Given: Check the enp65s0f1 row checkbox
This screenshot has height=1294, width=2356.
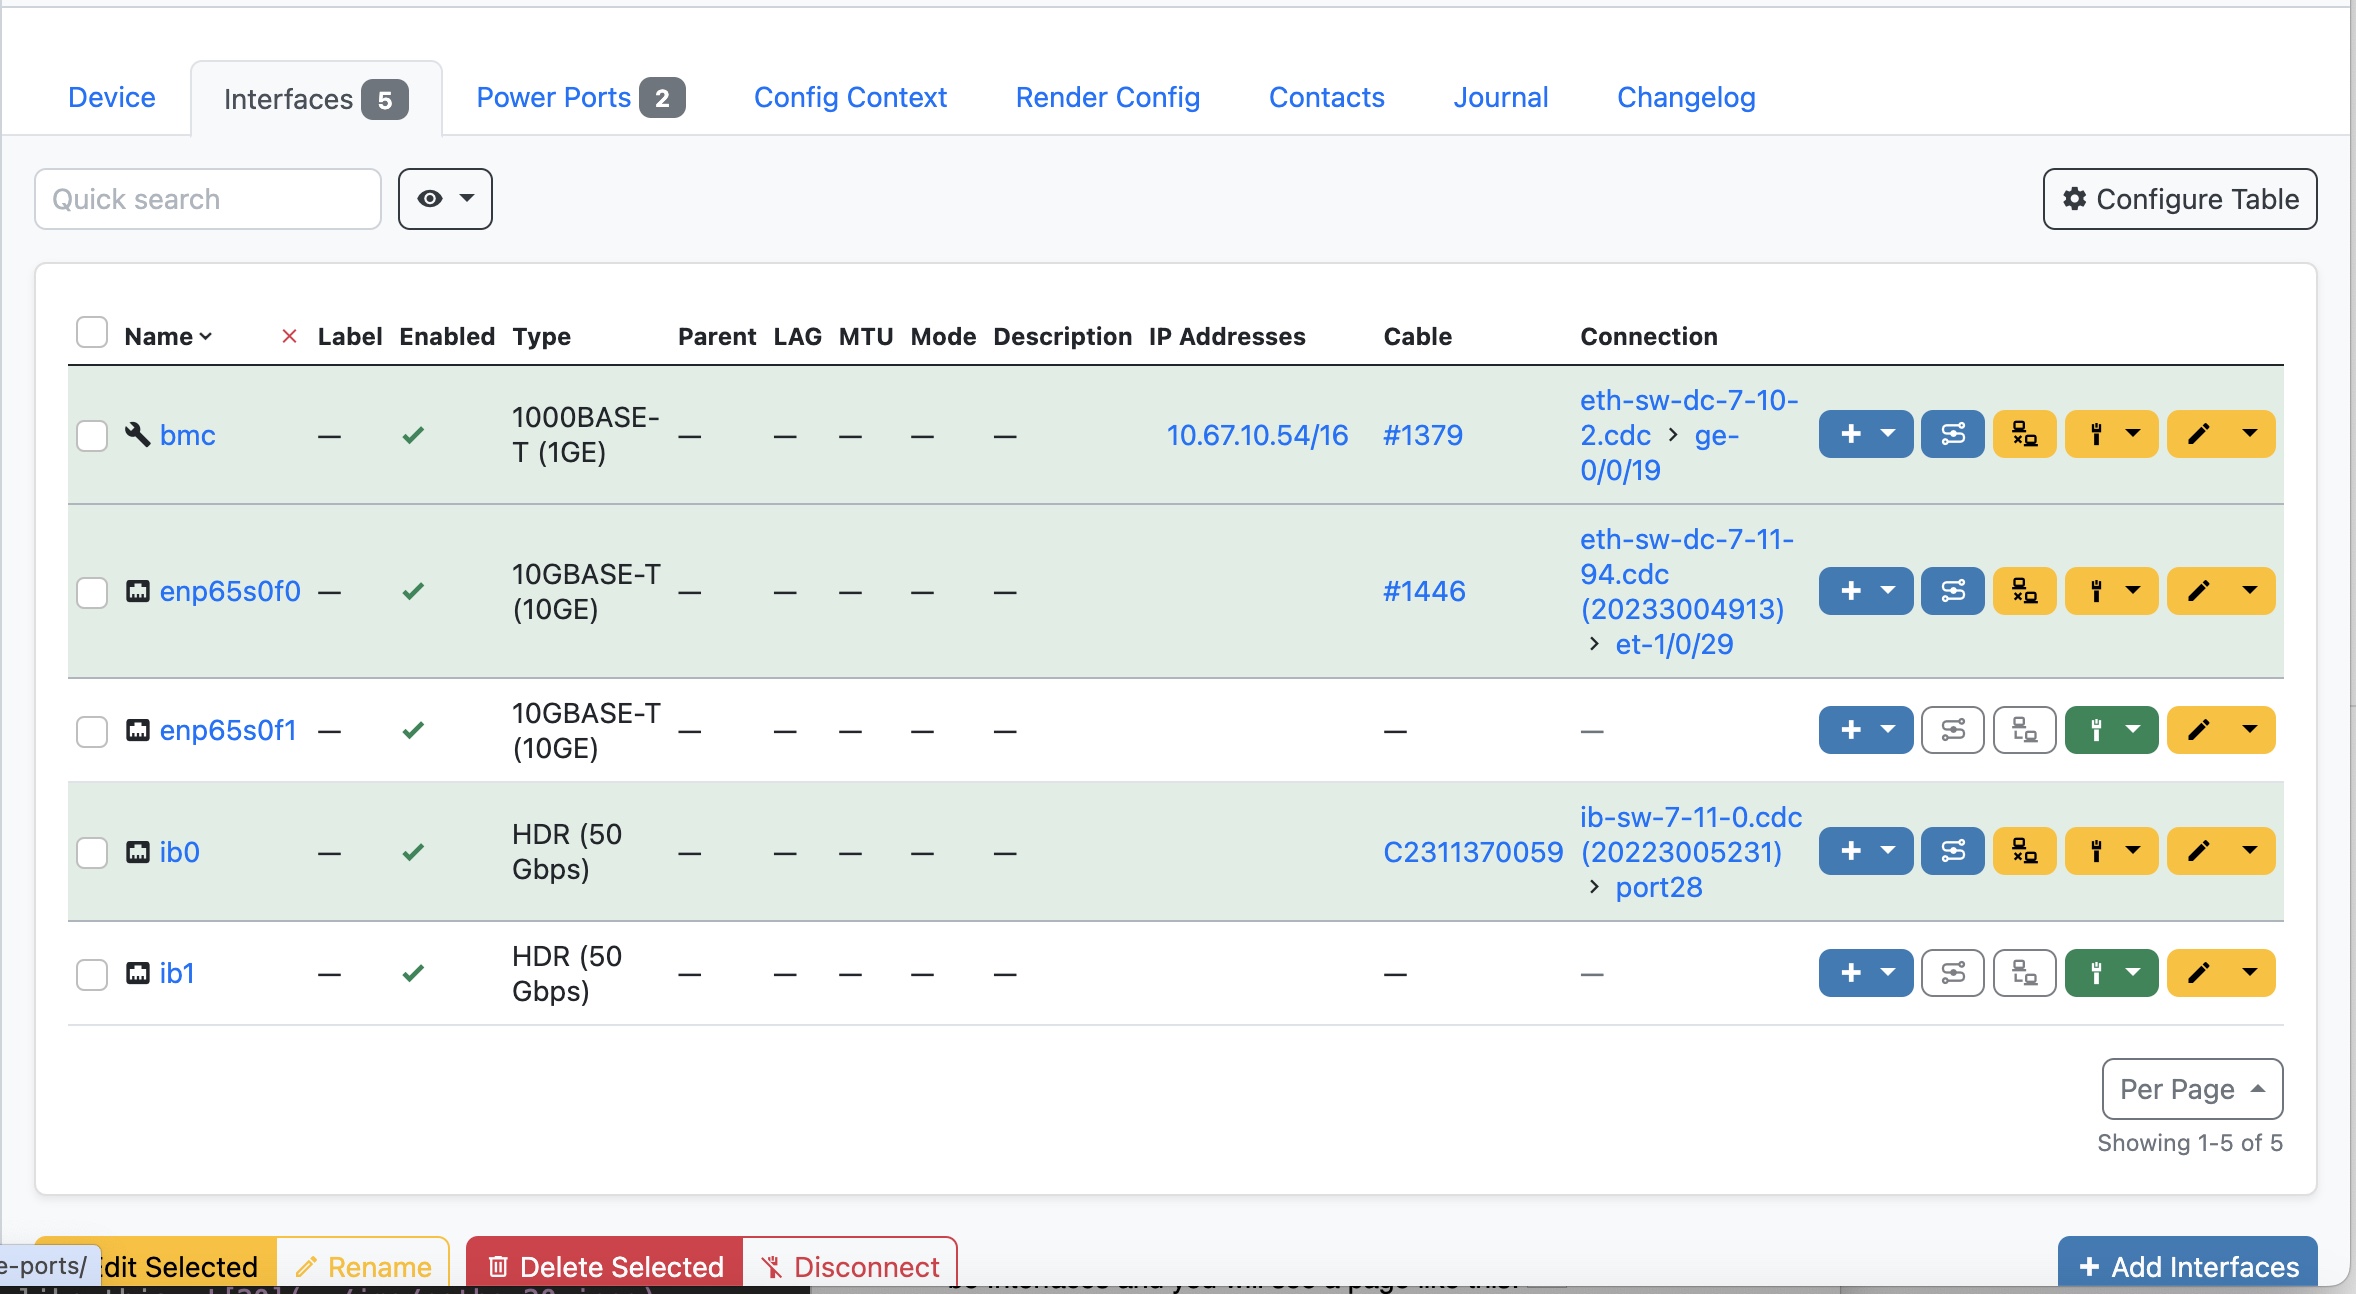Looking at the screenshot, I should [92, 731].
